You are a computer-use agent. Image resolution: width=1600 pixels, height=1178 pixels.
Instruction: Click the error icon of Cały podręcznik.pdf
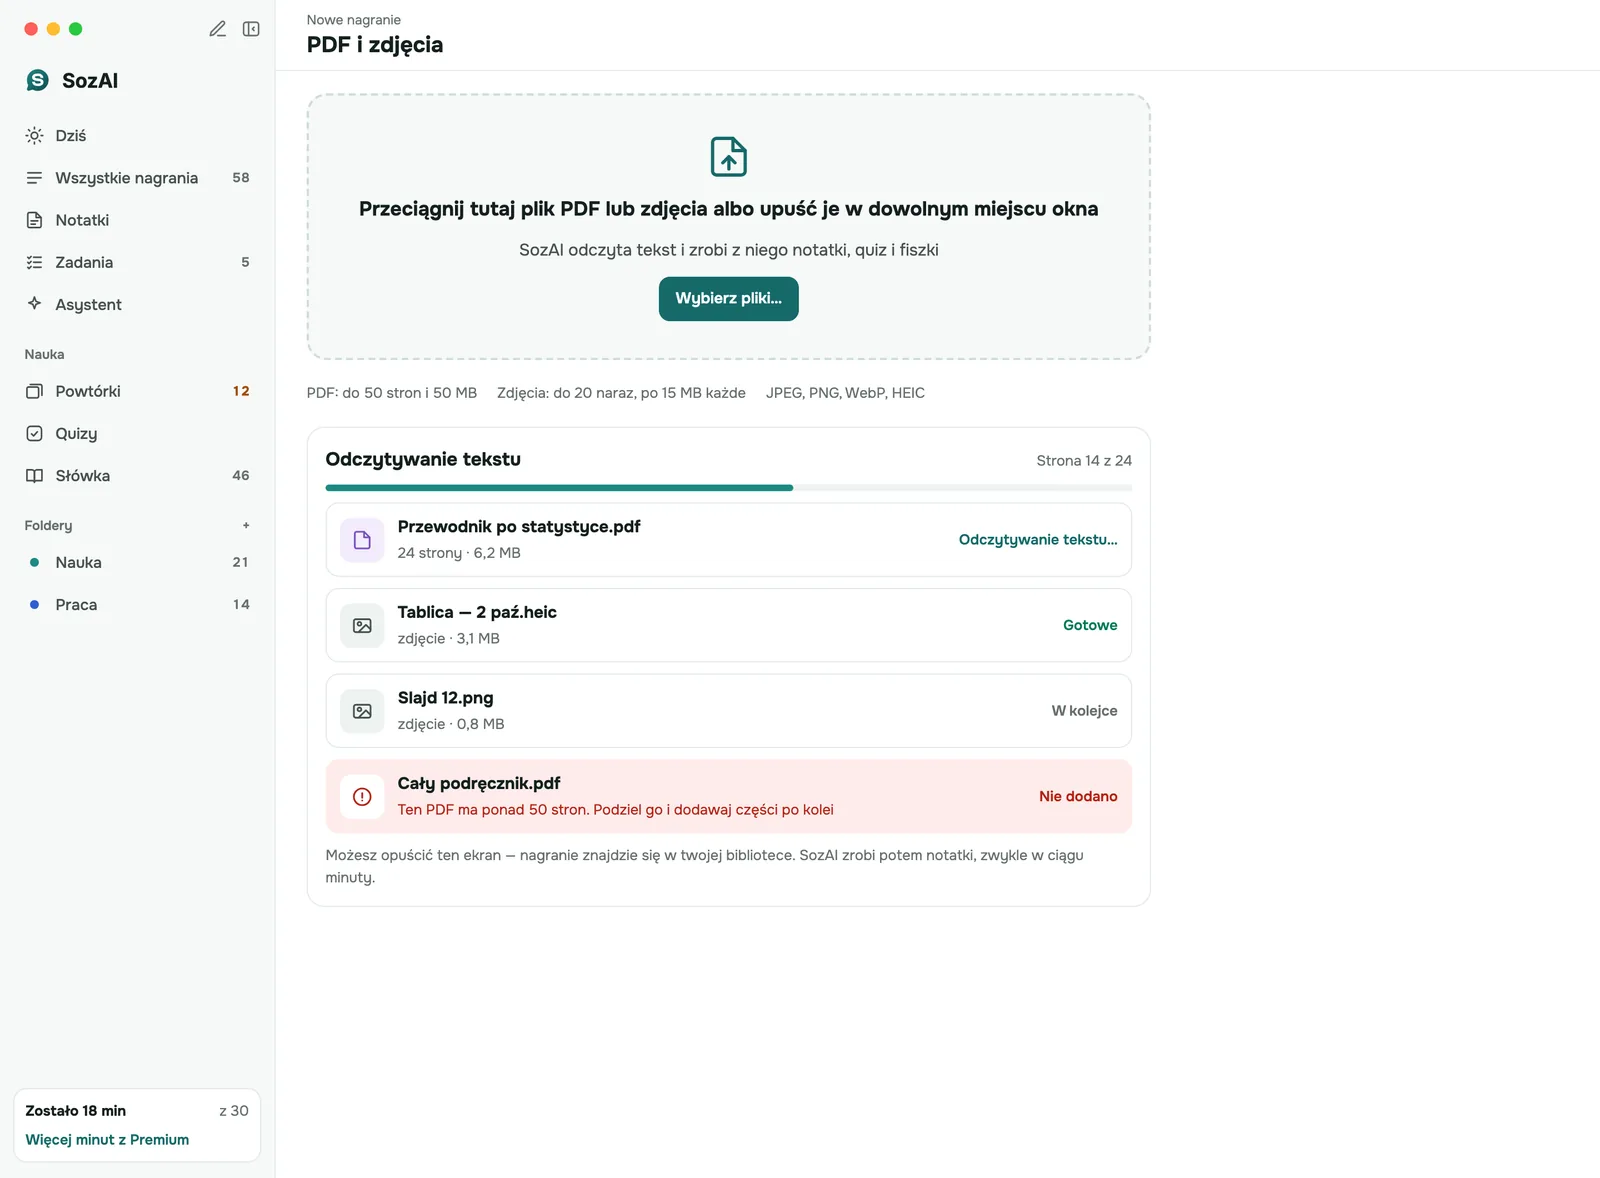point(362,797)
